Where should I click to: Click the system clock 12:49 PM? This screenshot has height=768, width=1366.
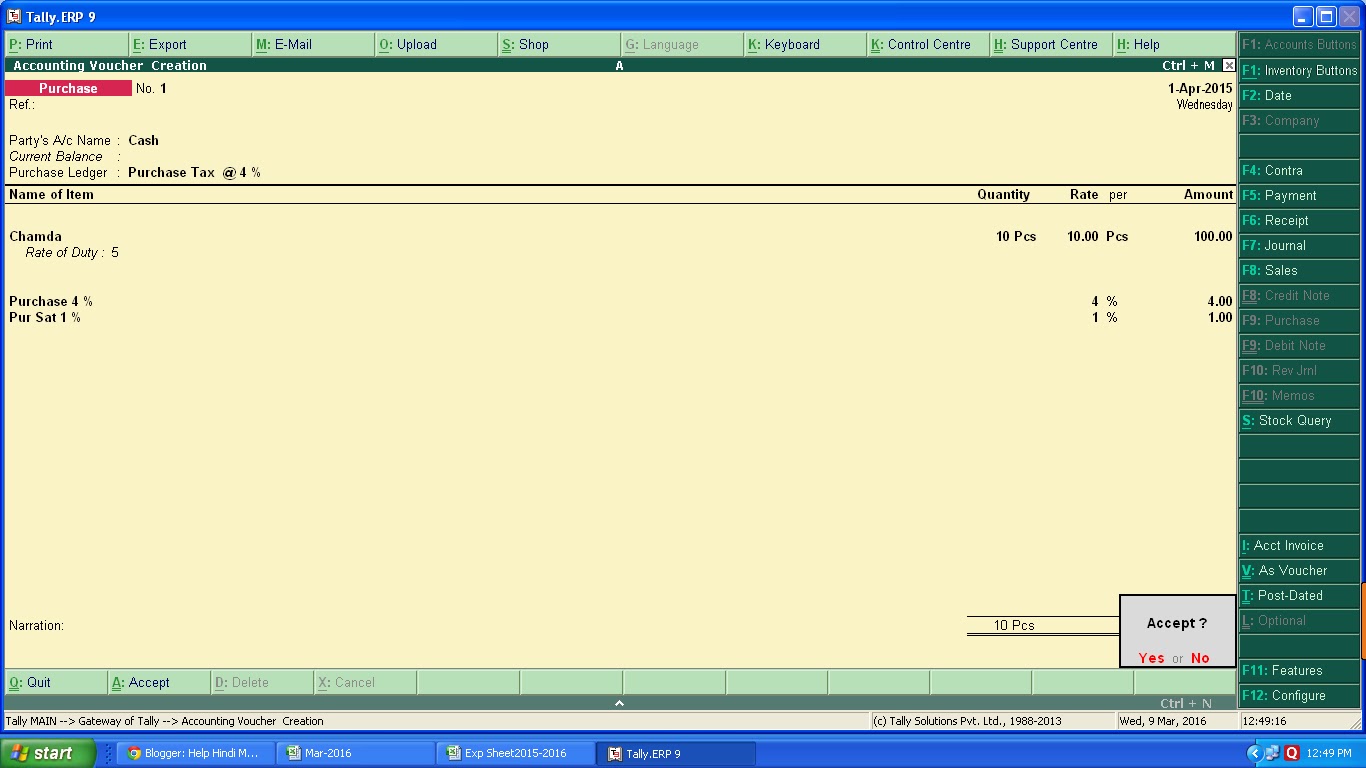coord(1330,753)
